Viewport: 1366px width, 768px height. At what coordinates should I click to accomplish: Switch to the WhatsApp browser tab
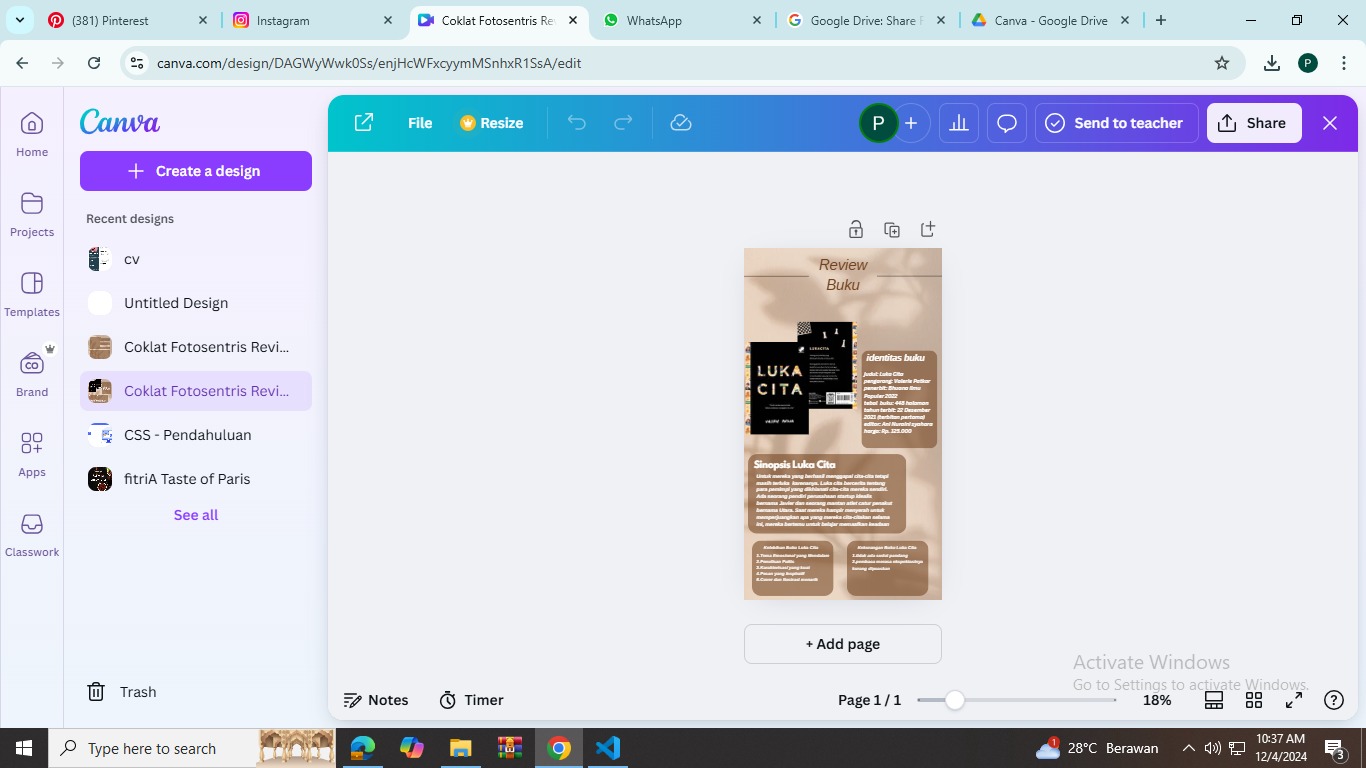654,20
